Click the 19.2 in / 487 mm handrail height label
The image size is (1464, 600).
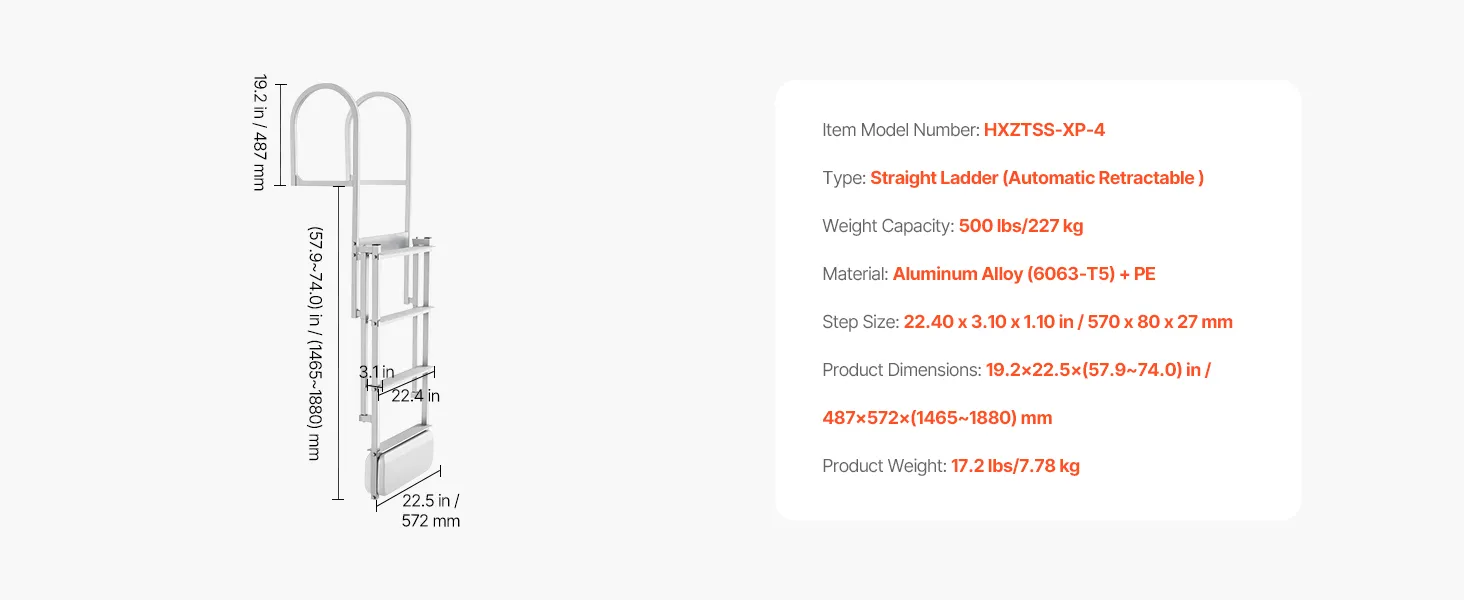[x=259, y=132]
